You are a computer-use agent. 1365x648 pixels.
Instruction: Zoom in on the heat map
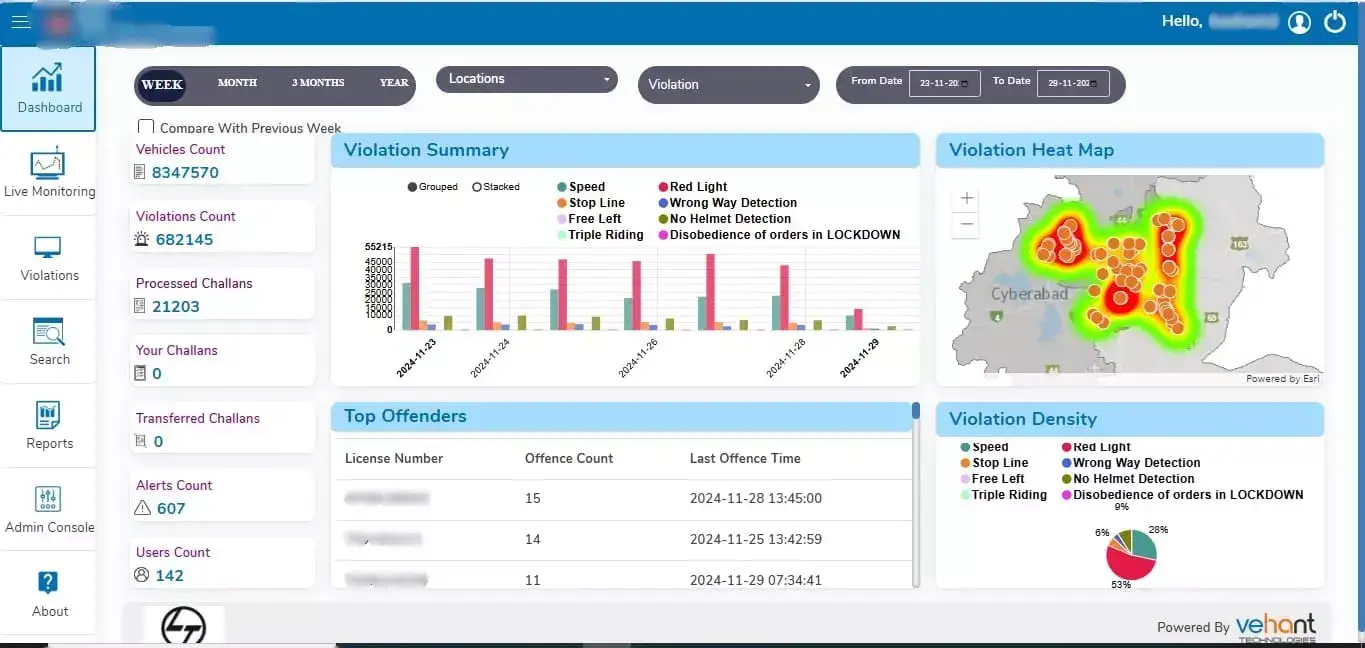[967, 198]
